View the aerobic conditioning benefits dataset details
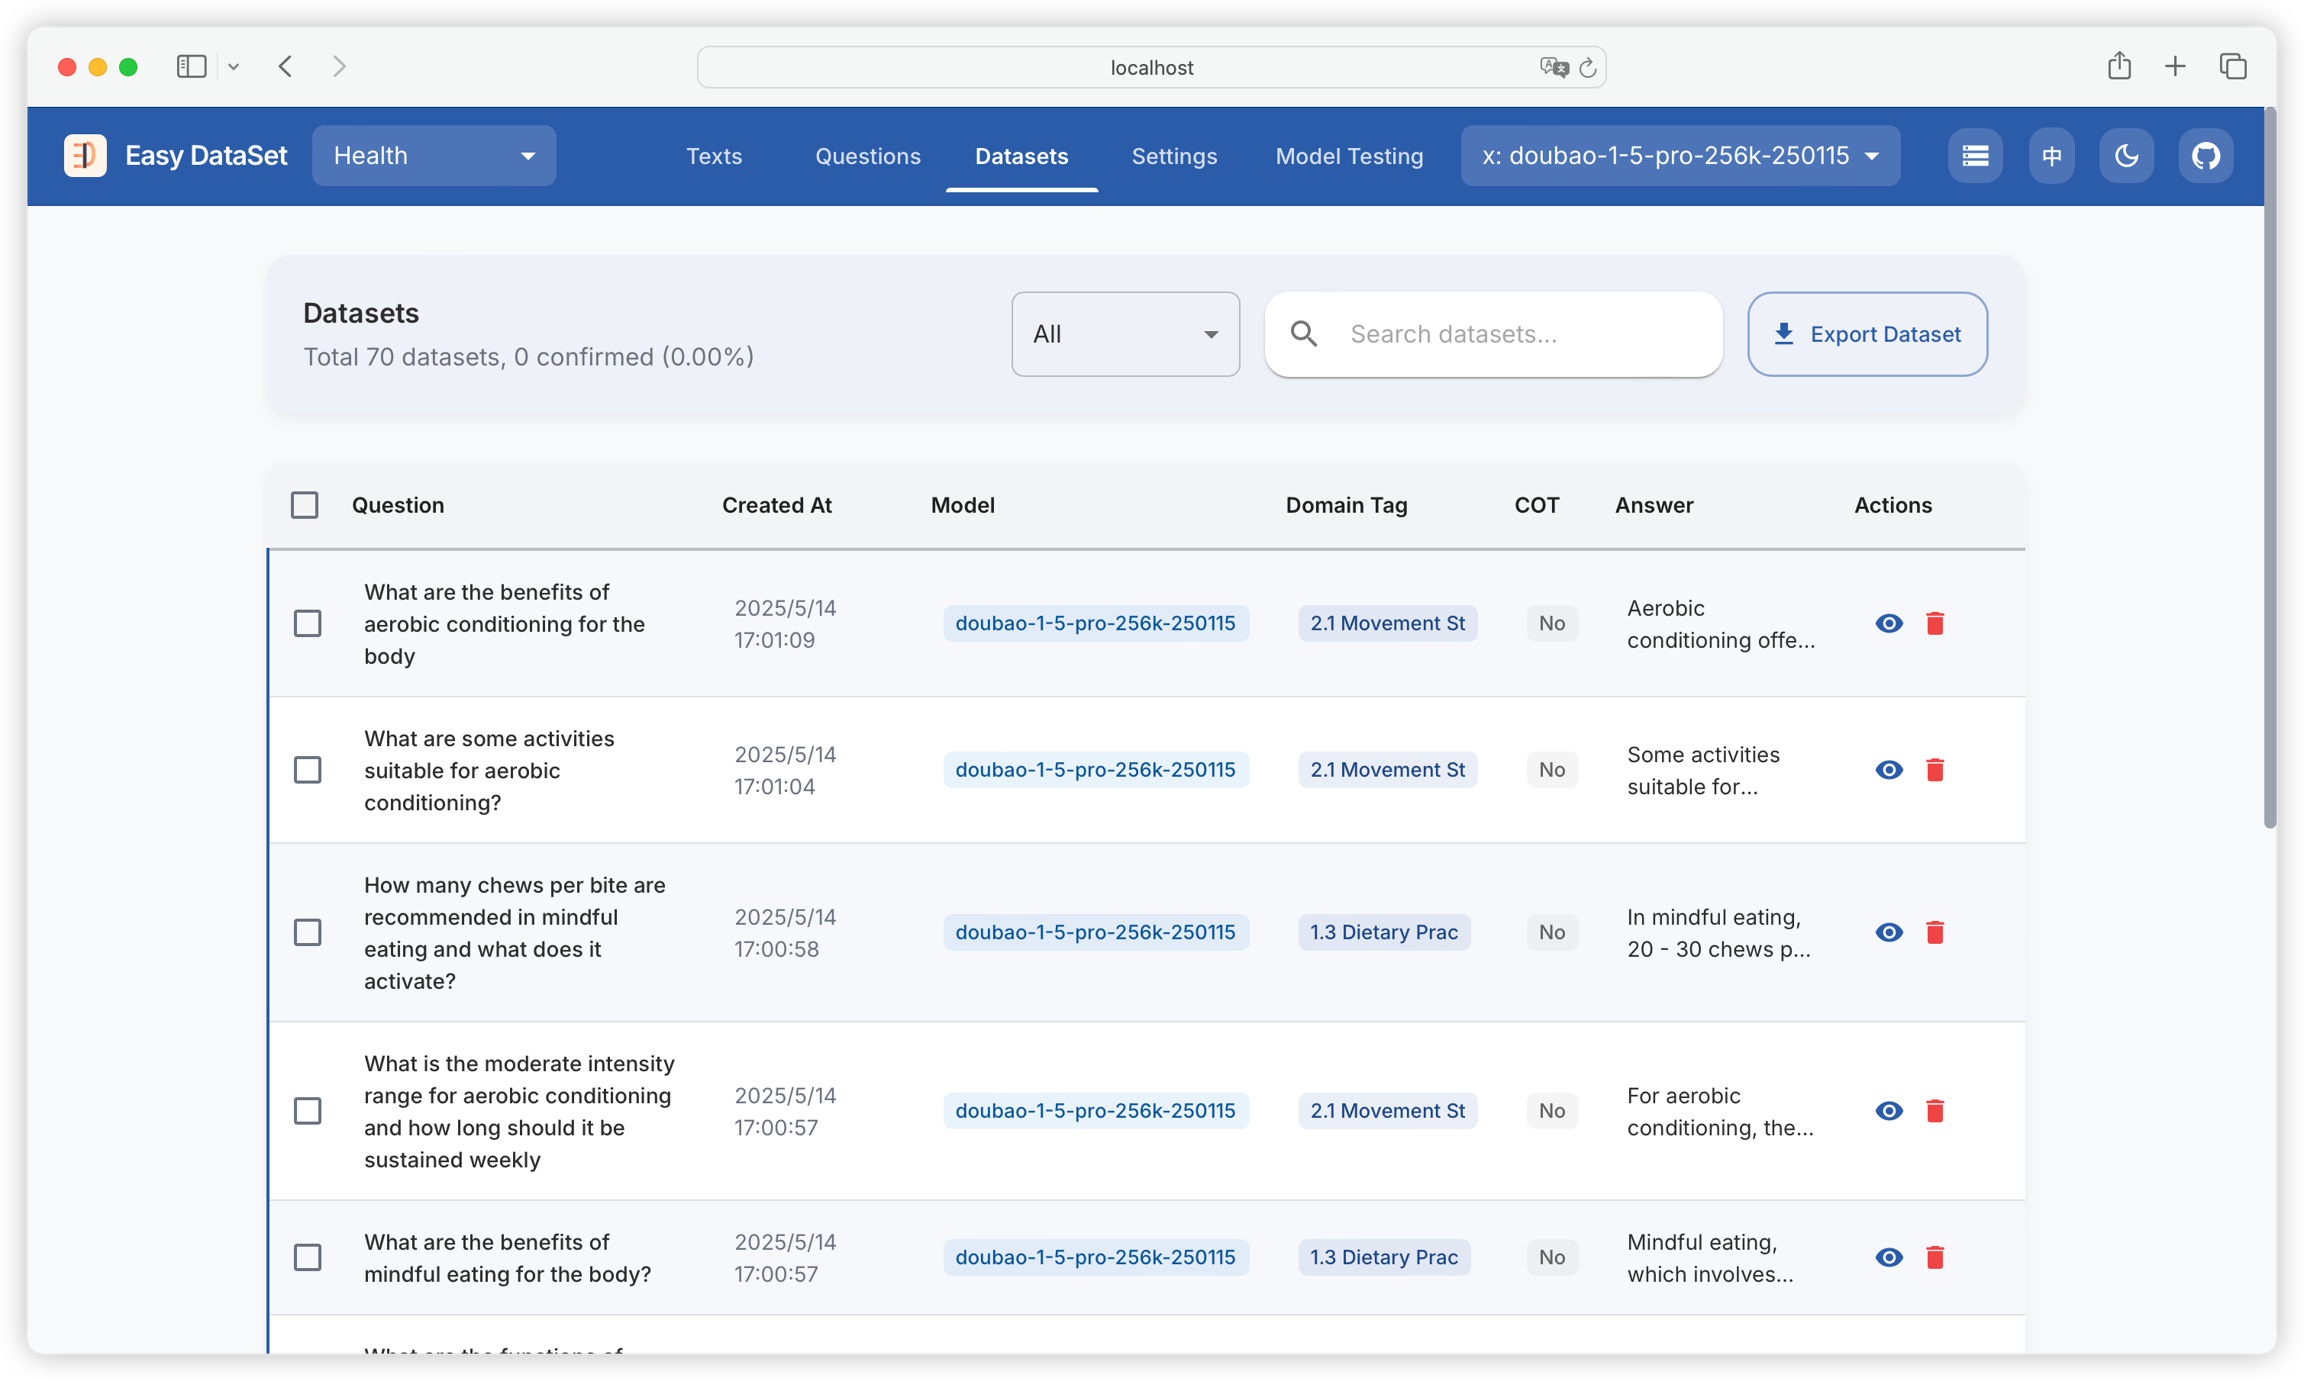This screenshot has width=2304, height=1381. coord(1888,624)
